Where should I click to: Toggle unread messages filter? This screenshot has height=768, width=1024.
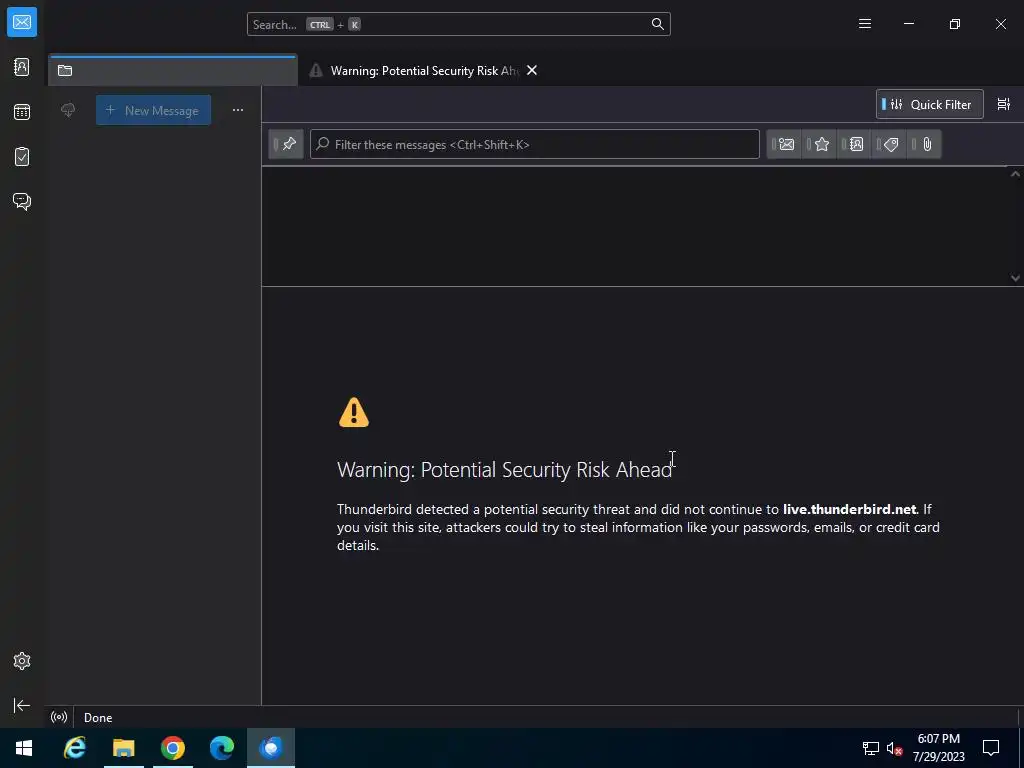tap(784, 144)
